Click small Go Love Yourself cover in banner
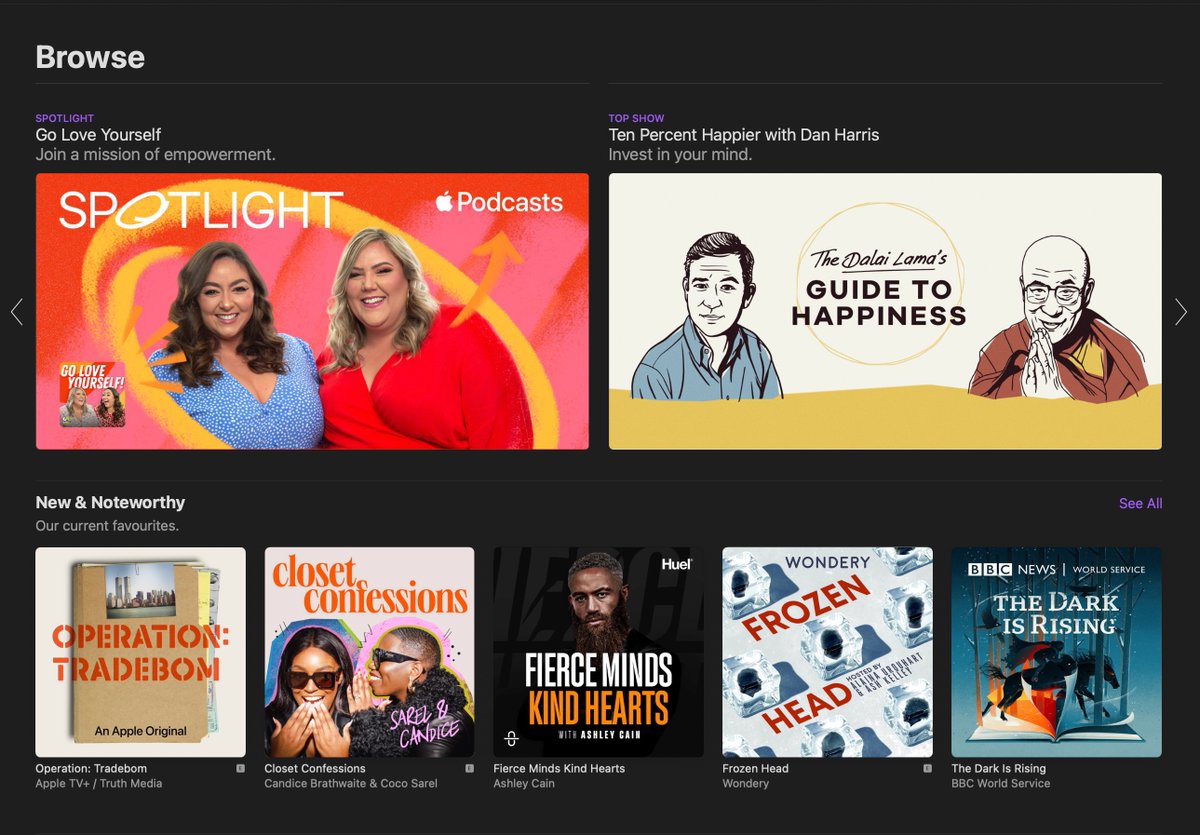Image resolution: width=1200 pixels, height=835 pixels. point(92,394)
